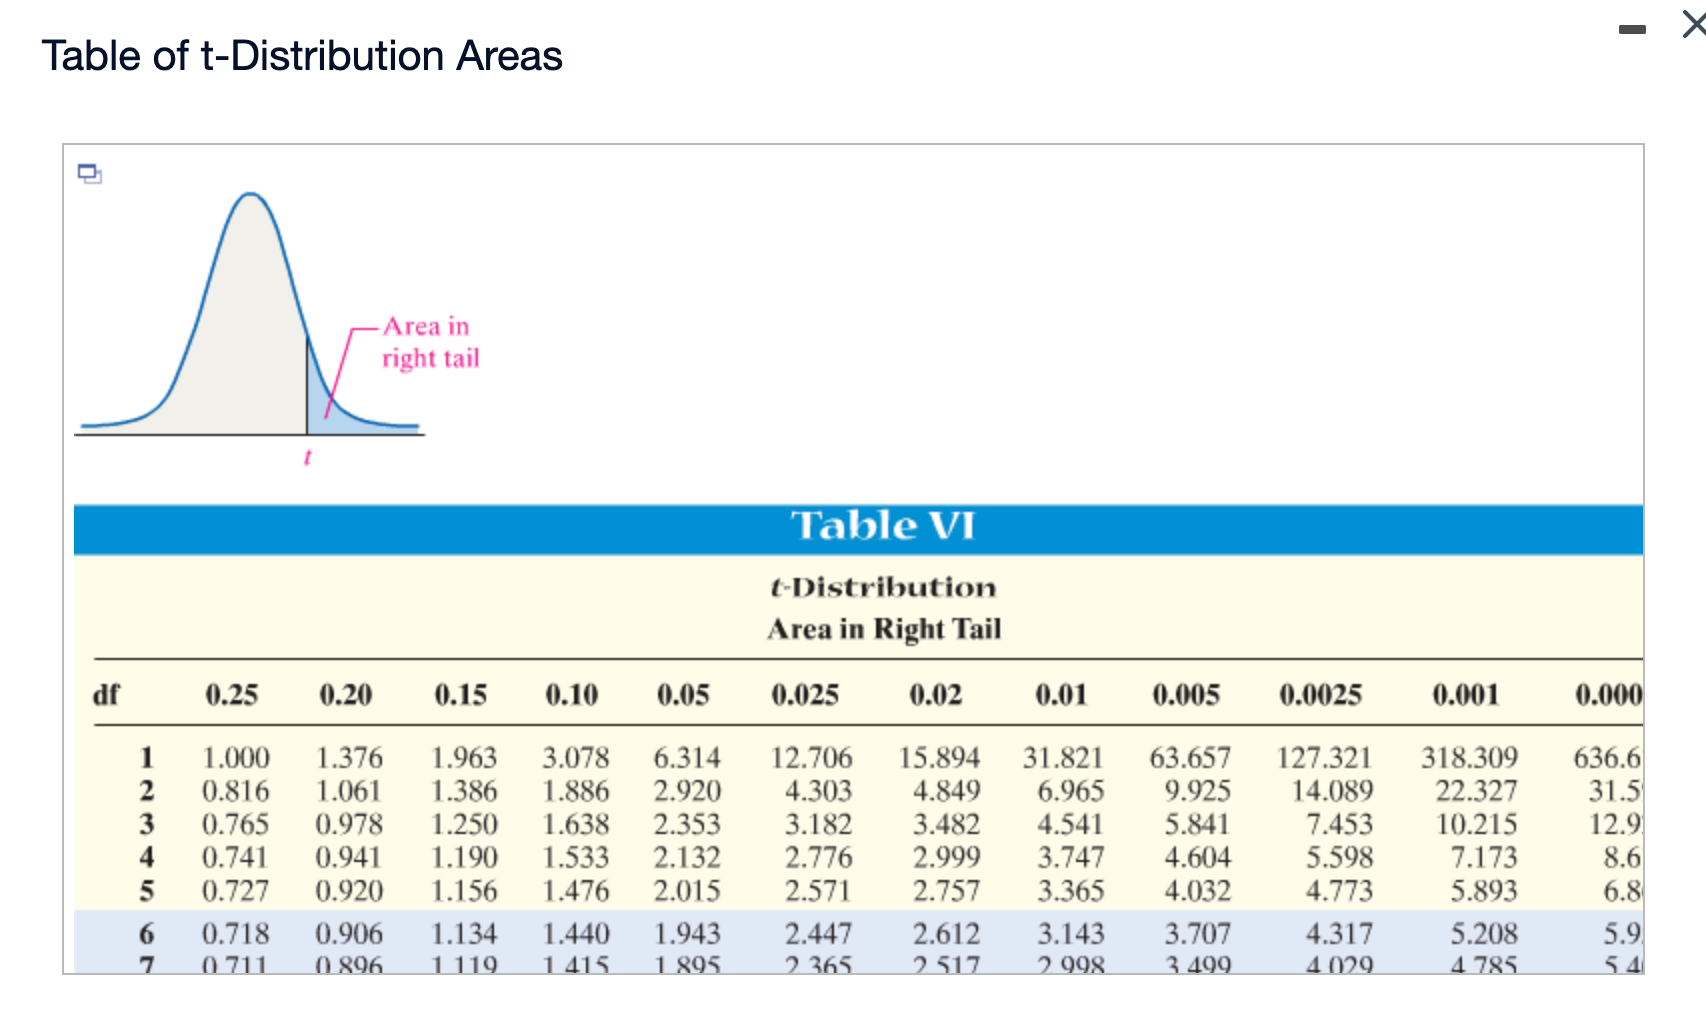Screen dimensions: 1706x1022
Task: Minimize the t-Distribution table dialog
Action: (1632, 30)
